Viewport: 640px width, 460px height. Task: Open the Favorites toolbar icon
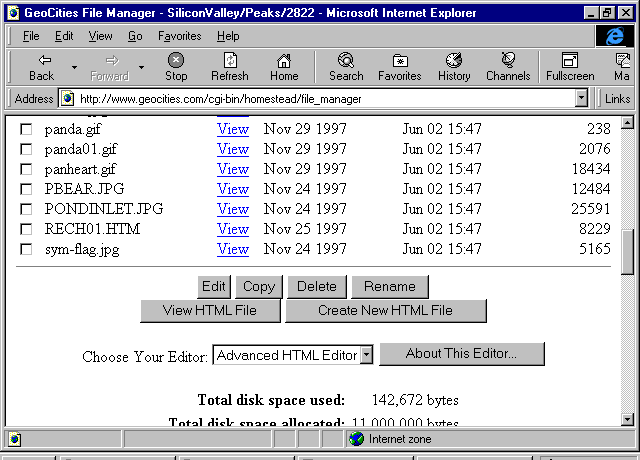[400, 60]
